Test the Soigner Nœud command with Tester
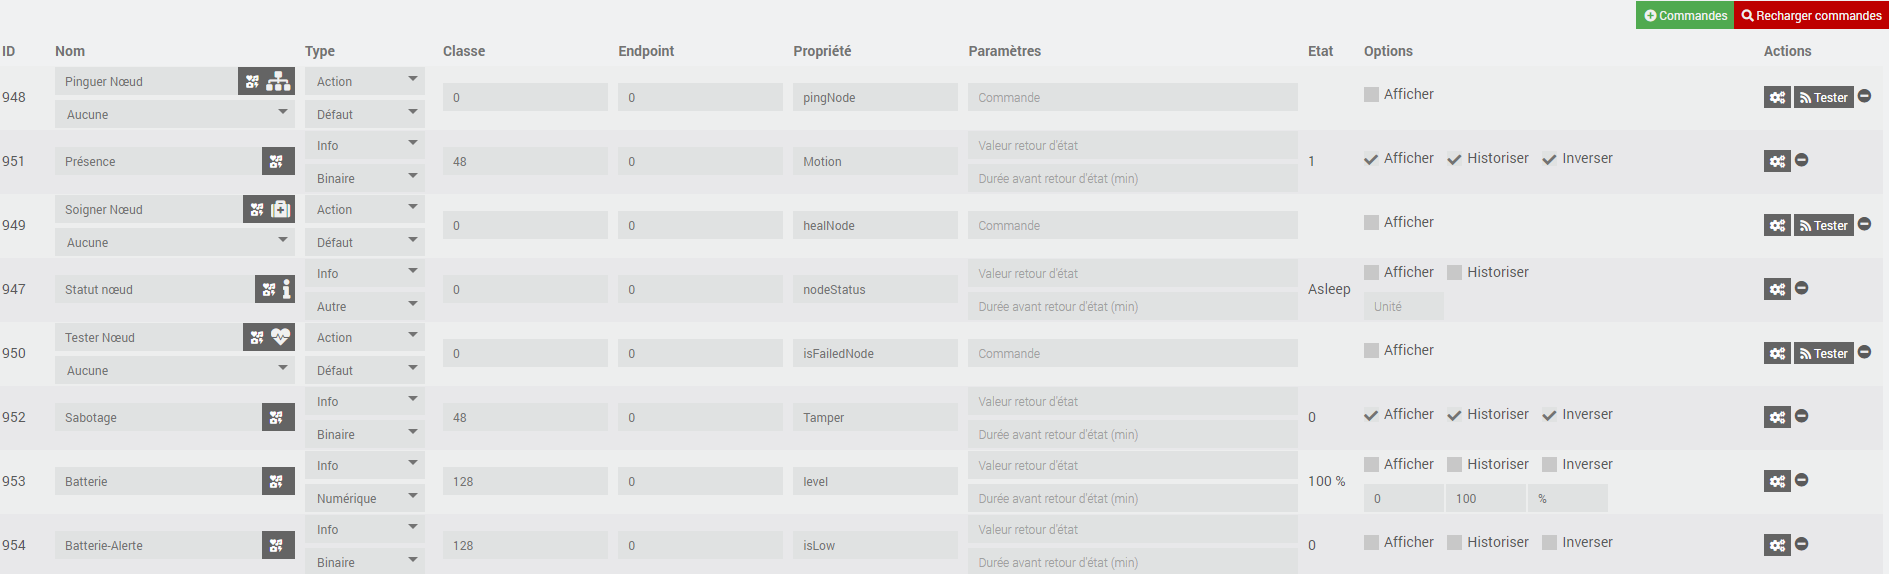This screenshot has width=1889, height=574. point(1823,225)
